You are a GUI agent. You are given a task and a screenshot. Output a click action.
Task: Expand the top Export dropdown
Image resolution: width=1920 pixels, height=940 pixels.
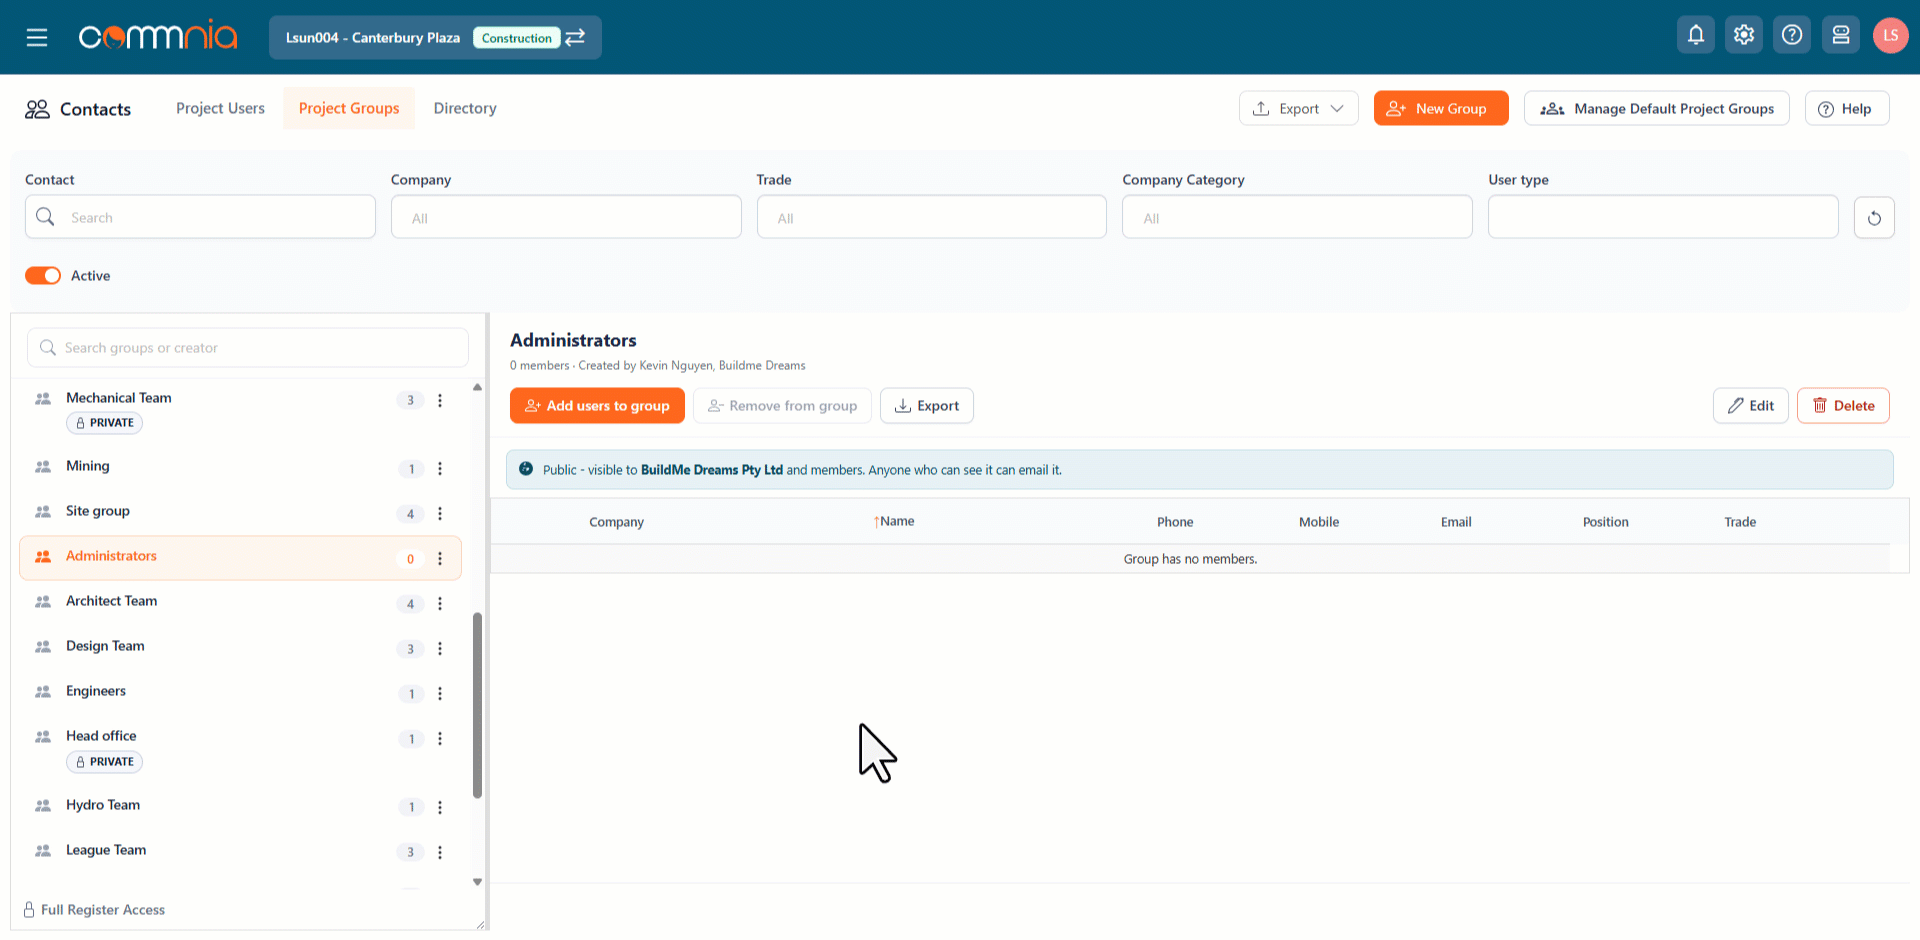click(1298, 108)
